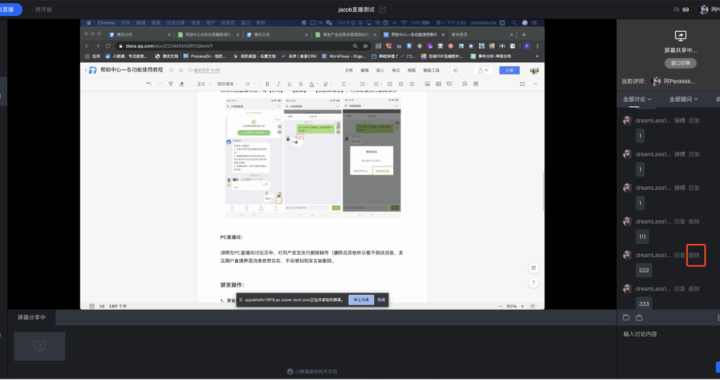Image resolution: width=720 pixels, height=380 pixels.
Task: Open the font size dropdown
Action: pos(250,84)
